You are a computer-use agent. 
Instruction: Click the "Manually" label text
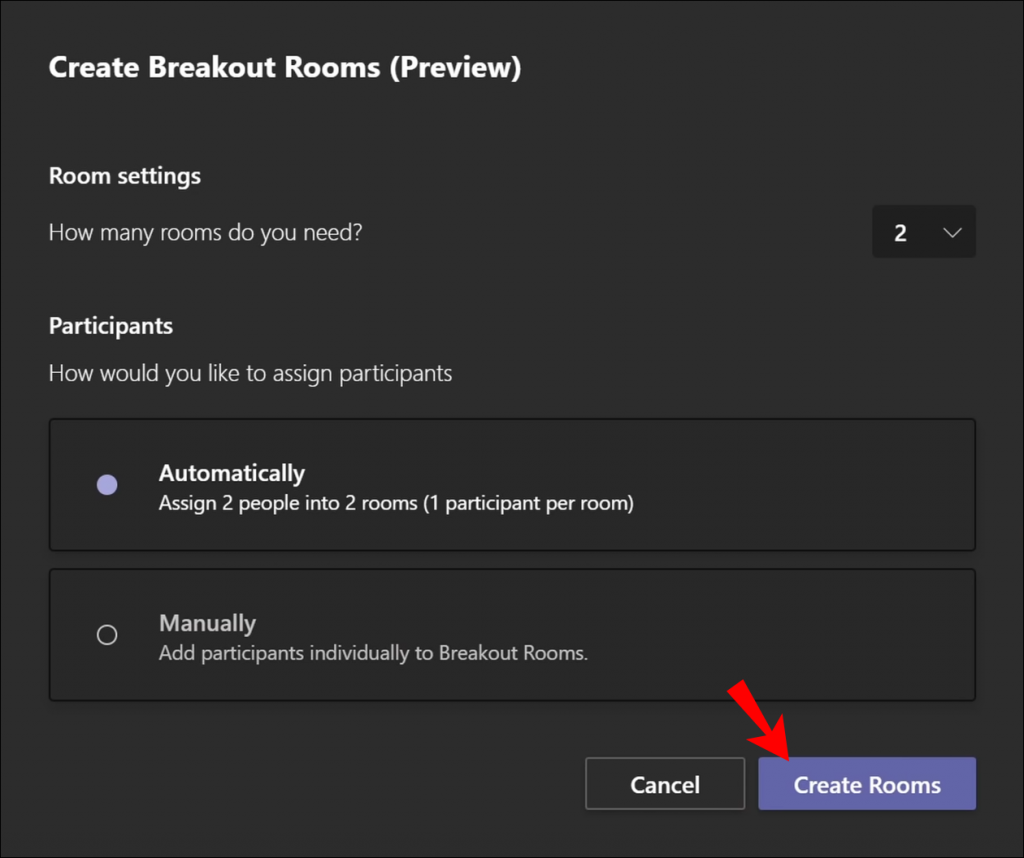point(207,623)
